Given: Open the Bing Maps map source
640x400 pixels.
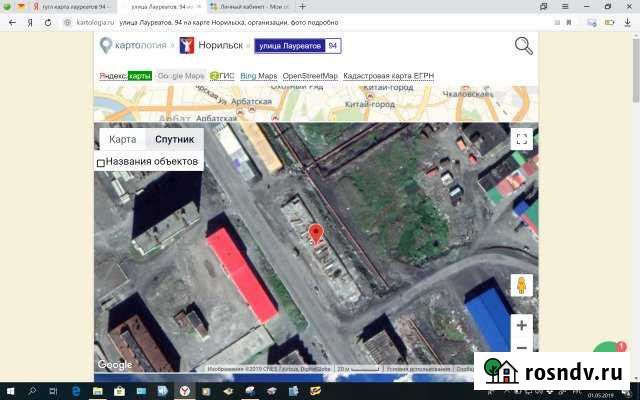Looking at the screenshot, I should [x=259, y=76].
